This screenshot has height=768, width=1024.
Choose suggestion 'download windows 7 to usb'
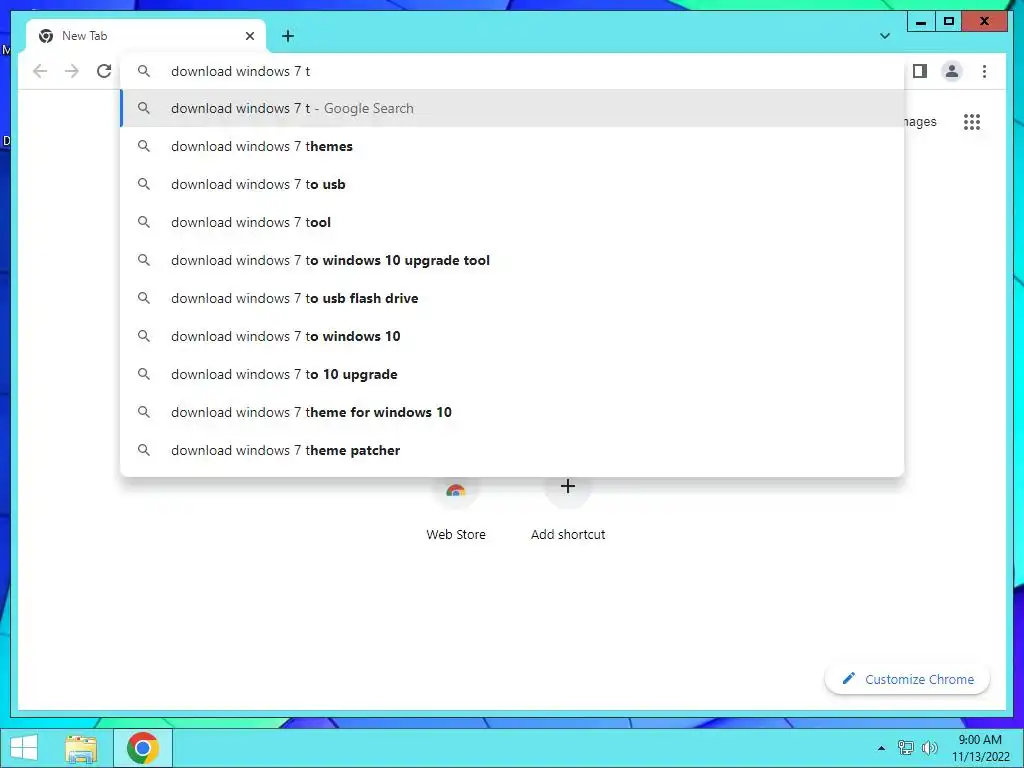click(x=513, y=184)
